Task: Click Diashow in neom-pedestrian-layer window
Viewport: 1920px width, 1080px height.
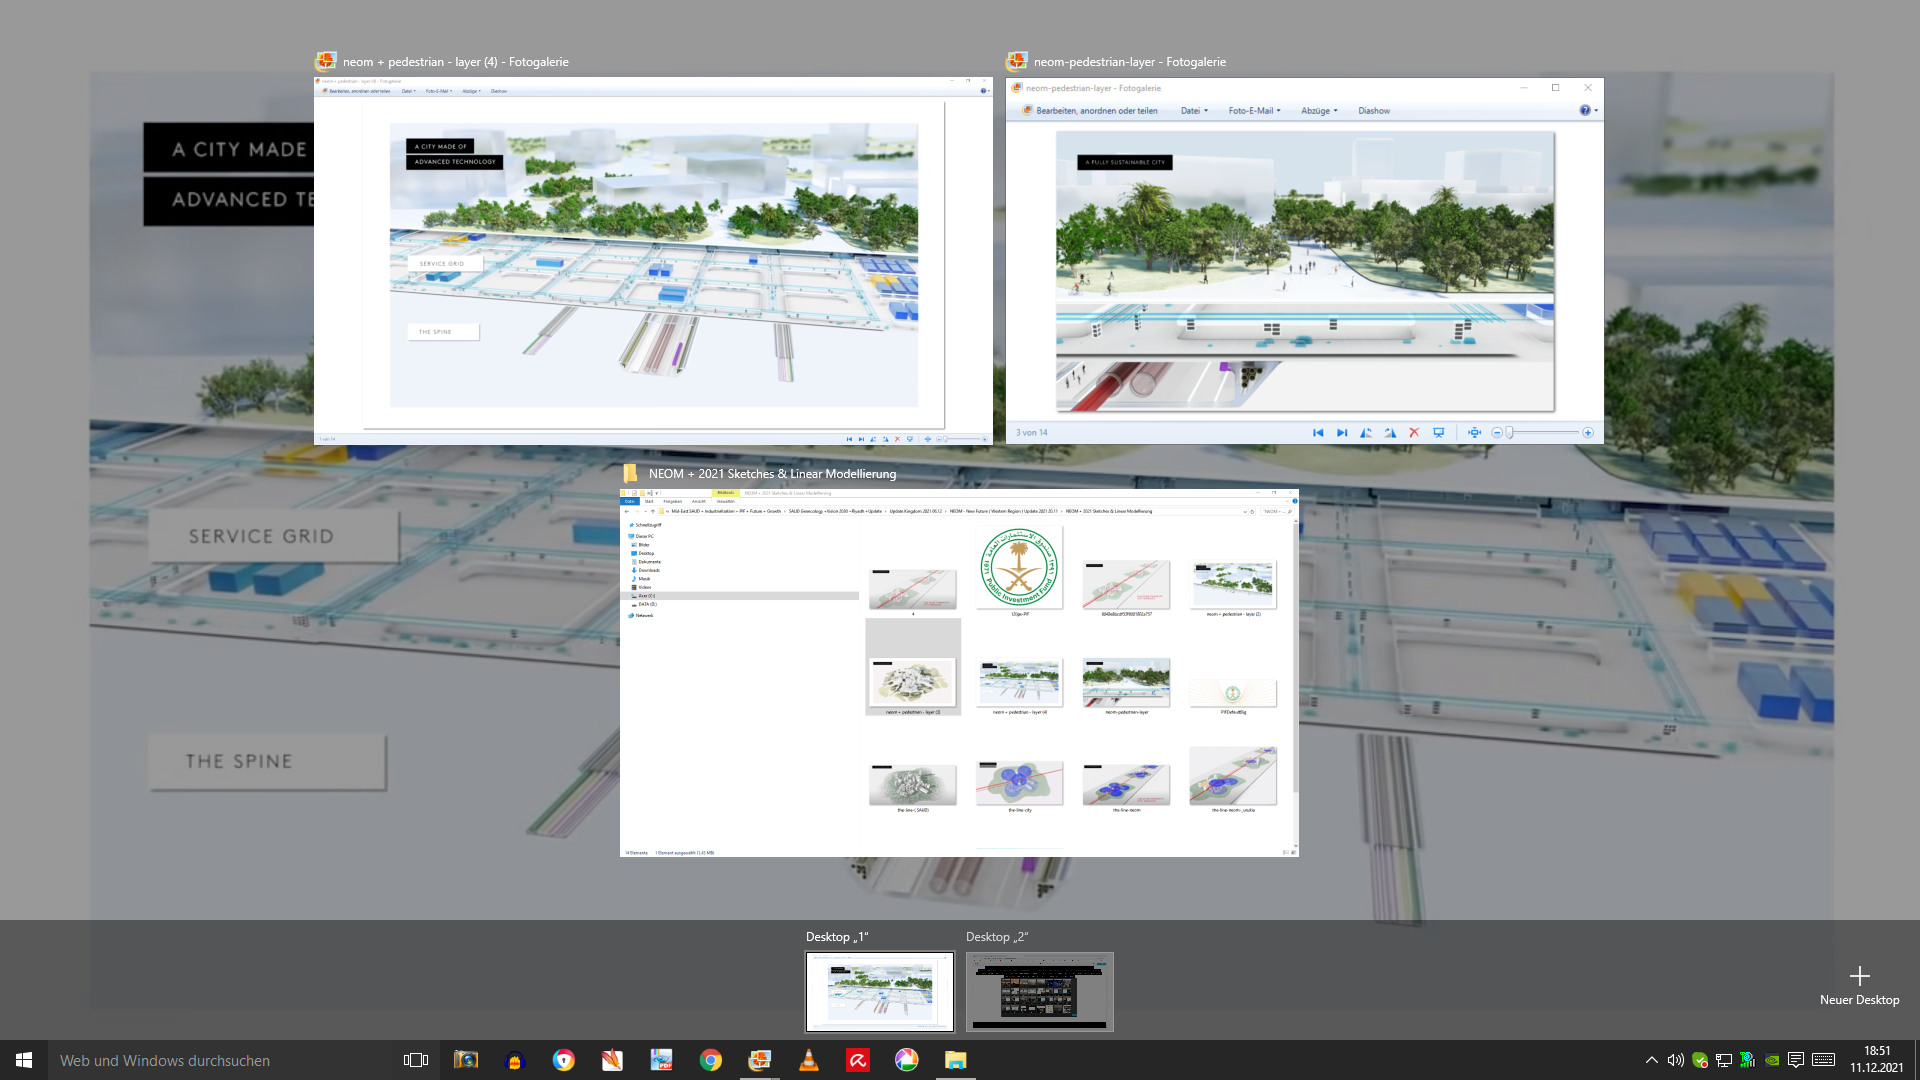Action: [1374, 111]
